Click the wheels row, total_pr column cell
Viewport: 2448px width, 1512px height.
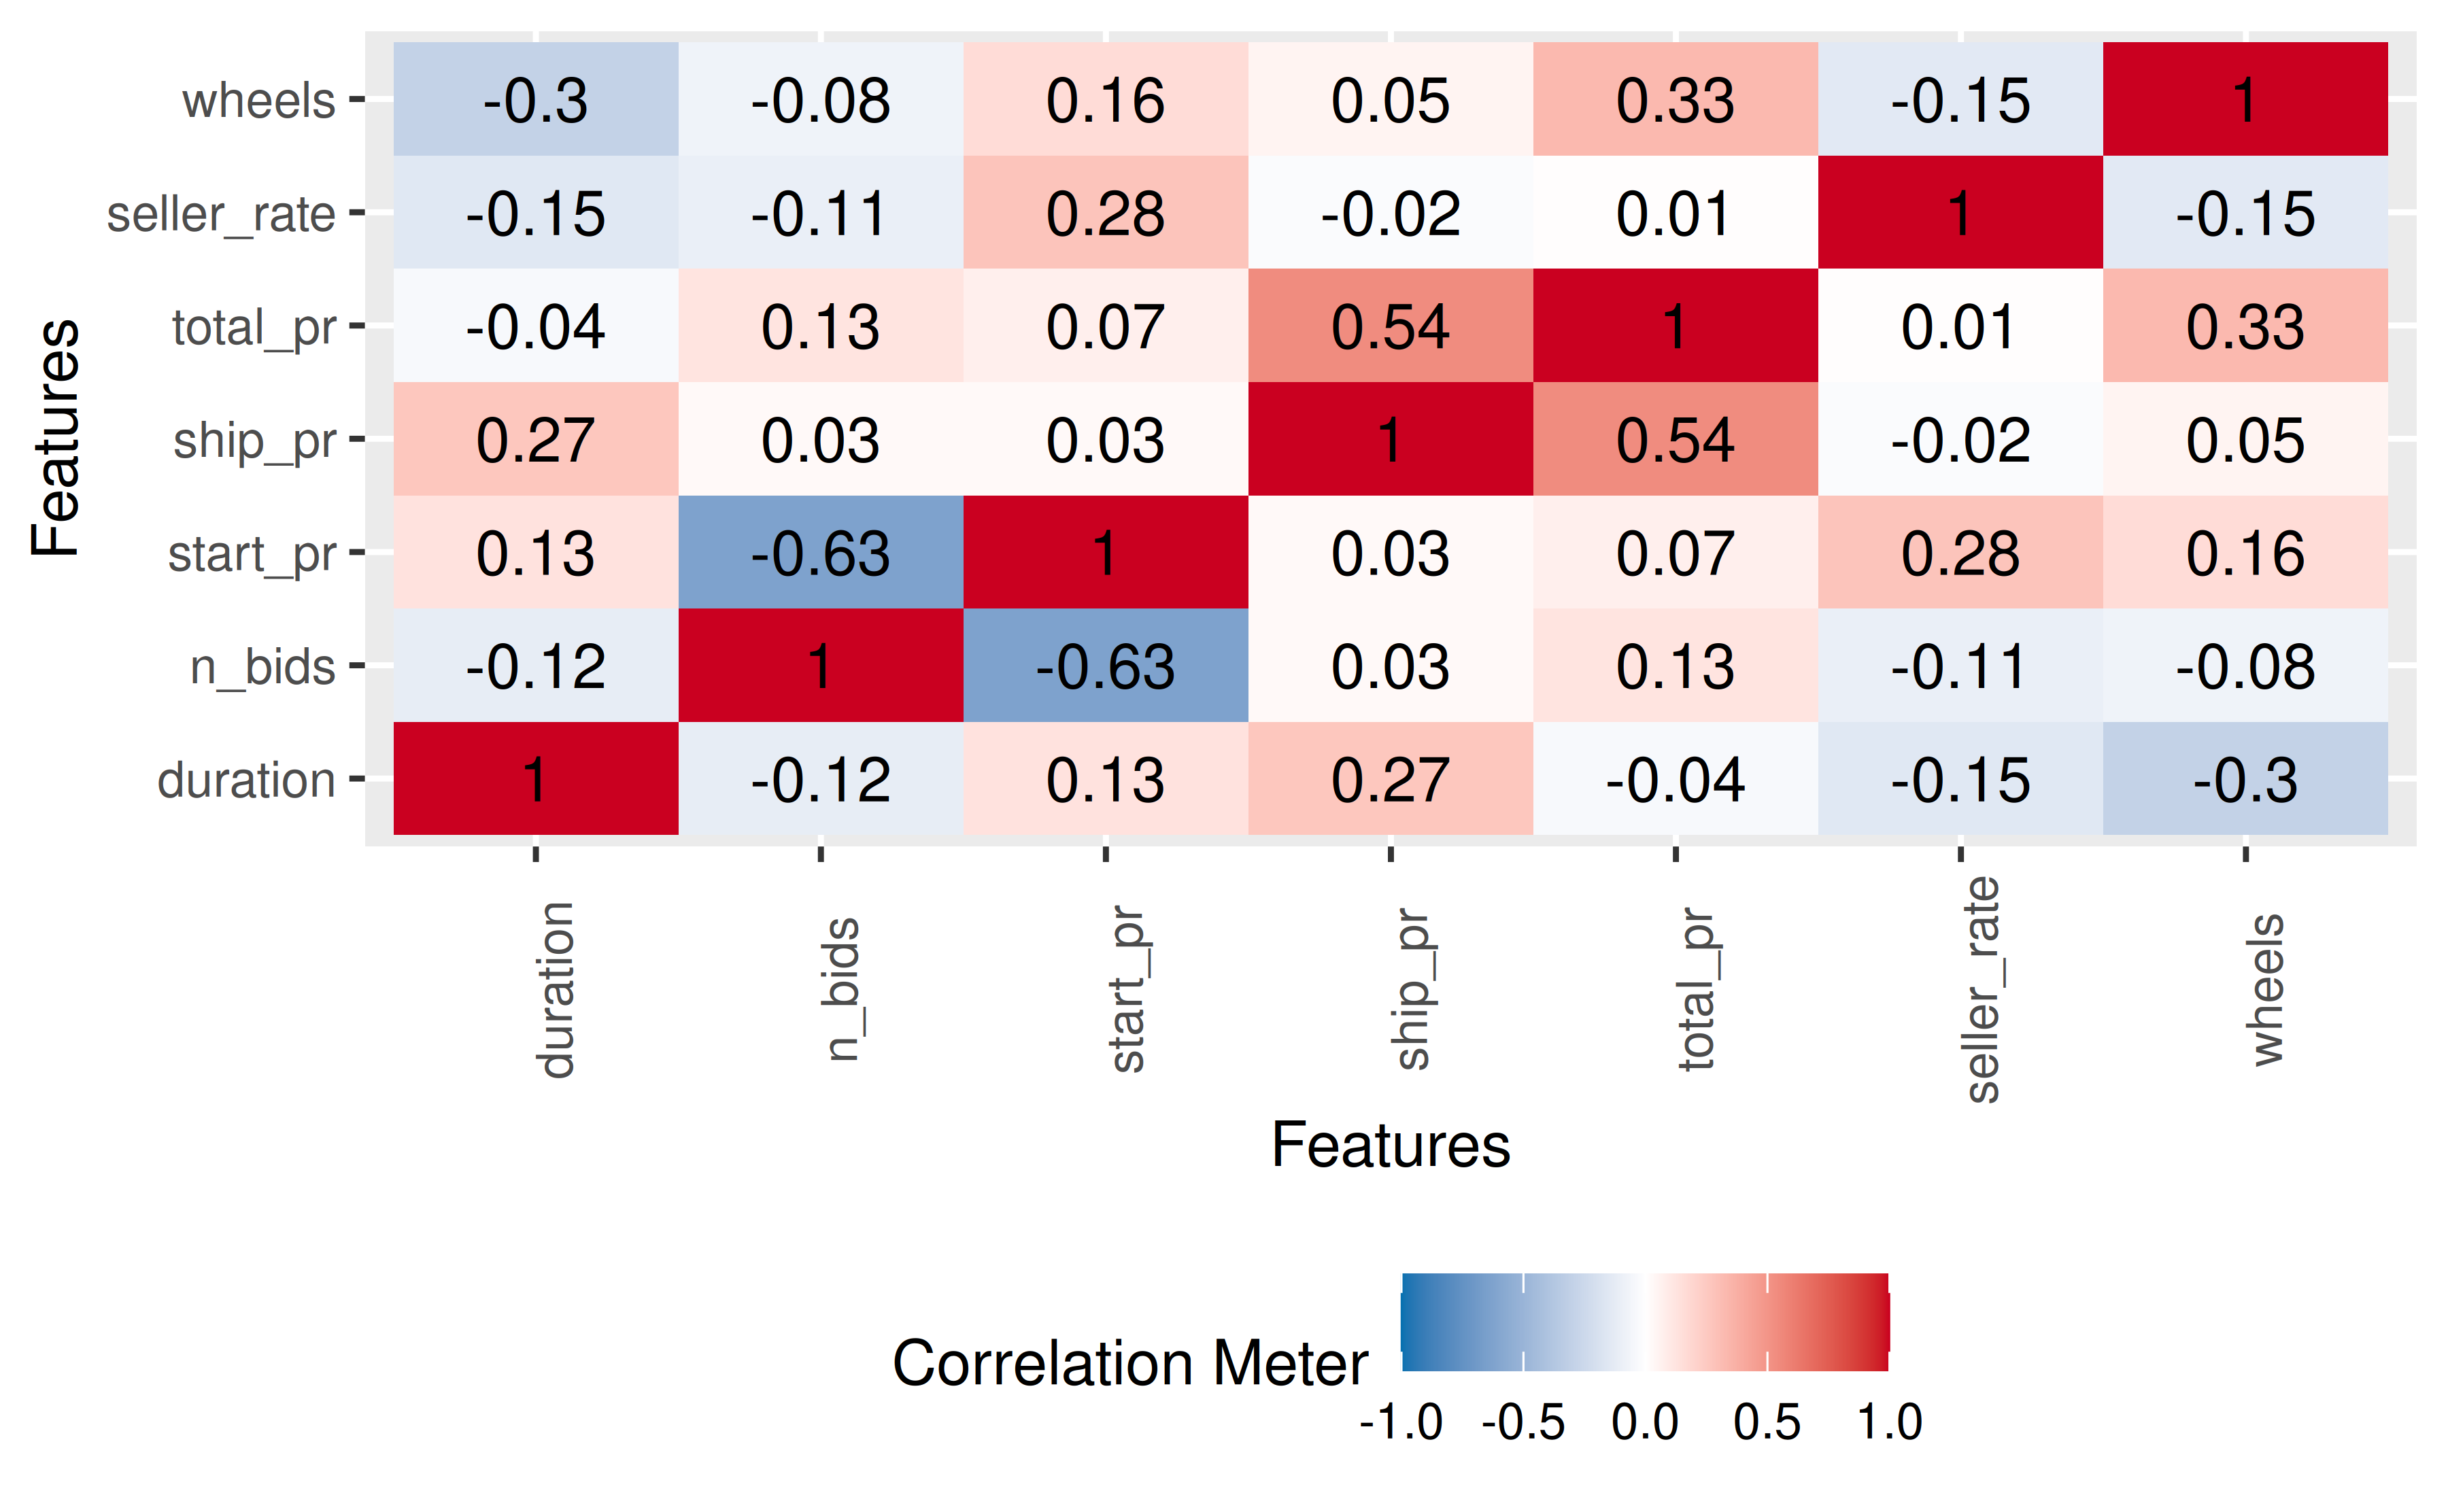(1675, 99)
